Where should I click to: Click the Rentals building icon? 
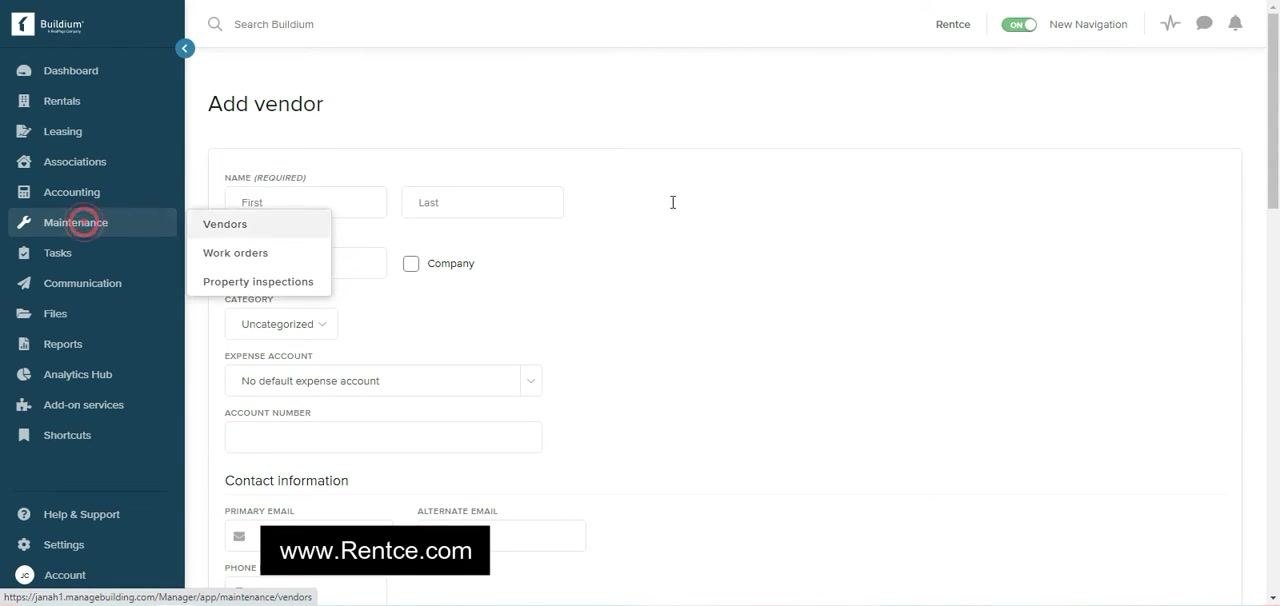pos(24,101)
